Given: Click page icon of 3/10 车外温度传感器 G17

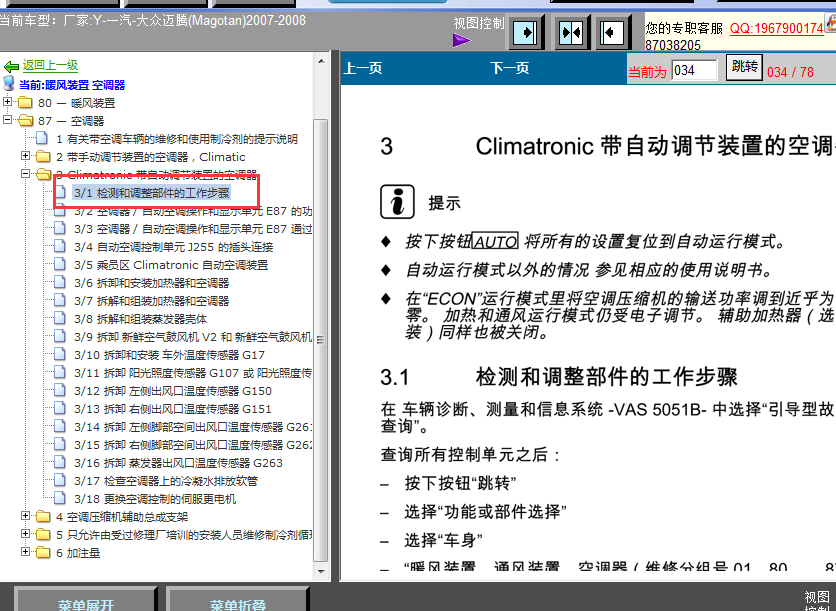Looking at the screenshot, I should pyautogui.click(x=60, y=354).
